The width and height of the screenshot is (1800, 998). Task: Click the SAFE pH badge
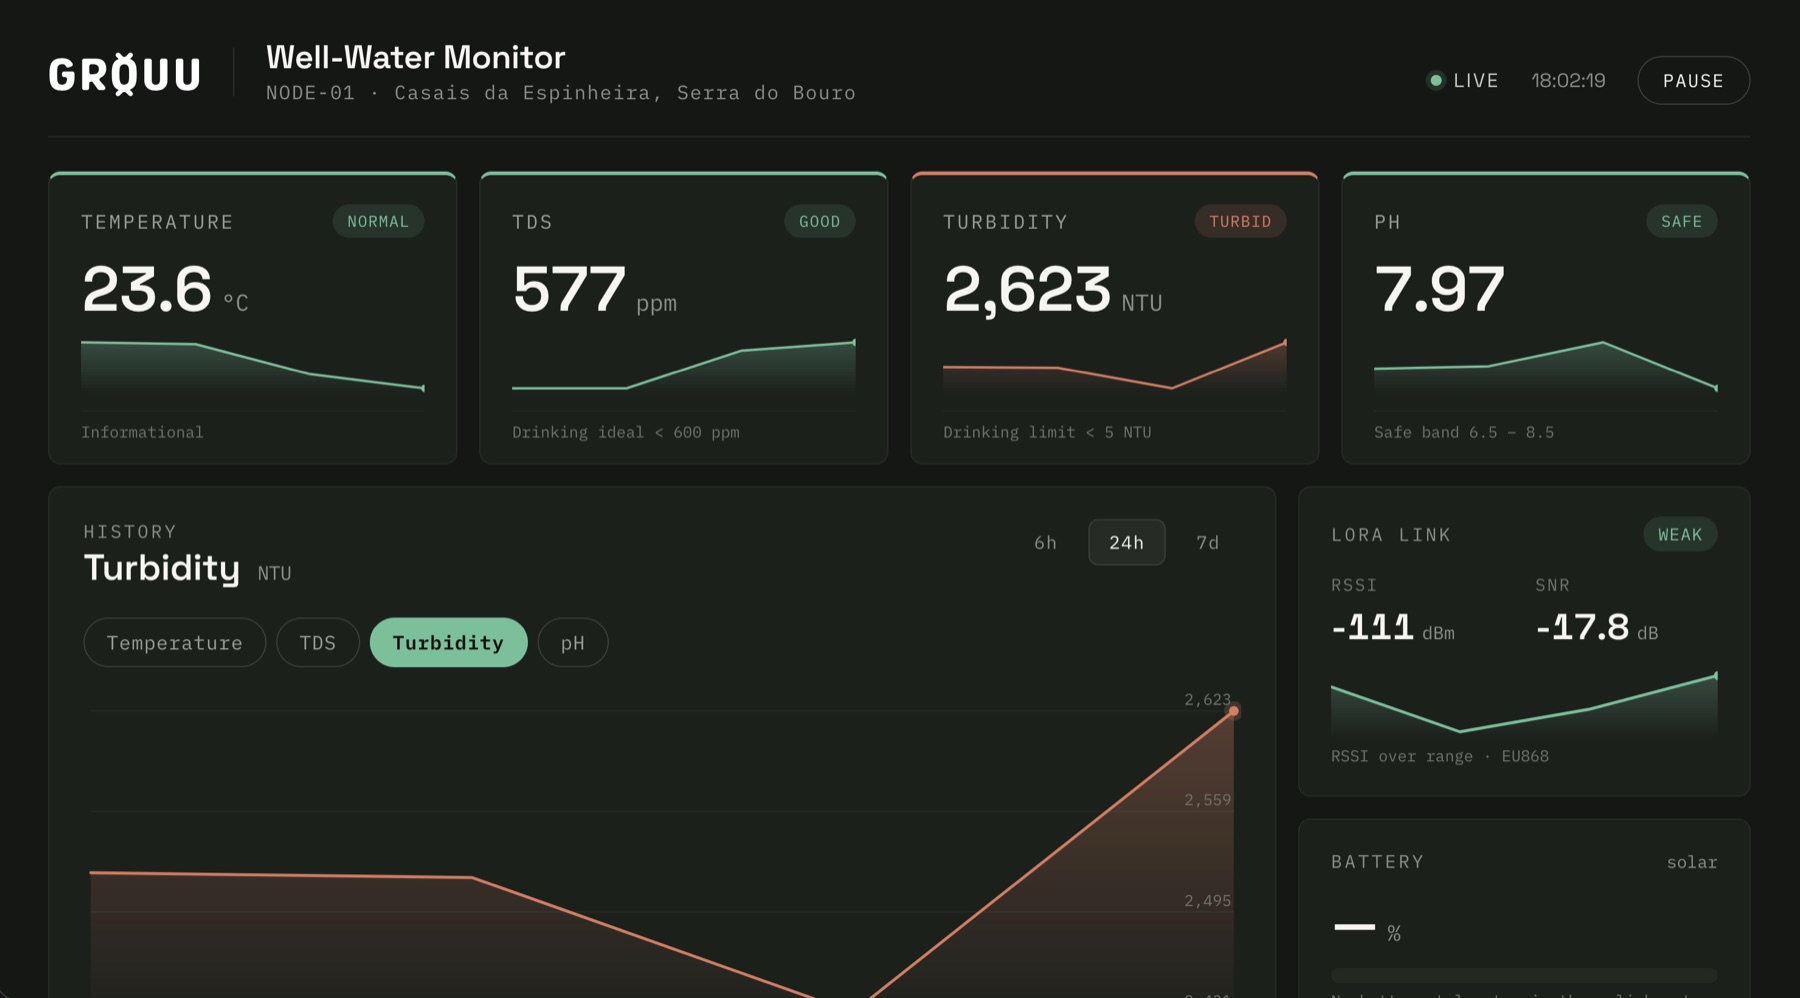1682,221
